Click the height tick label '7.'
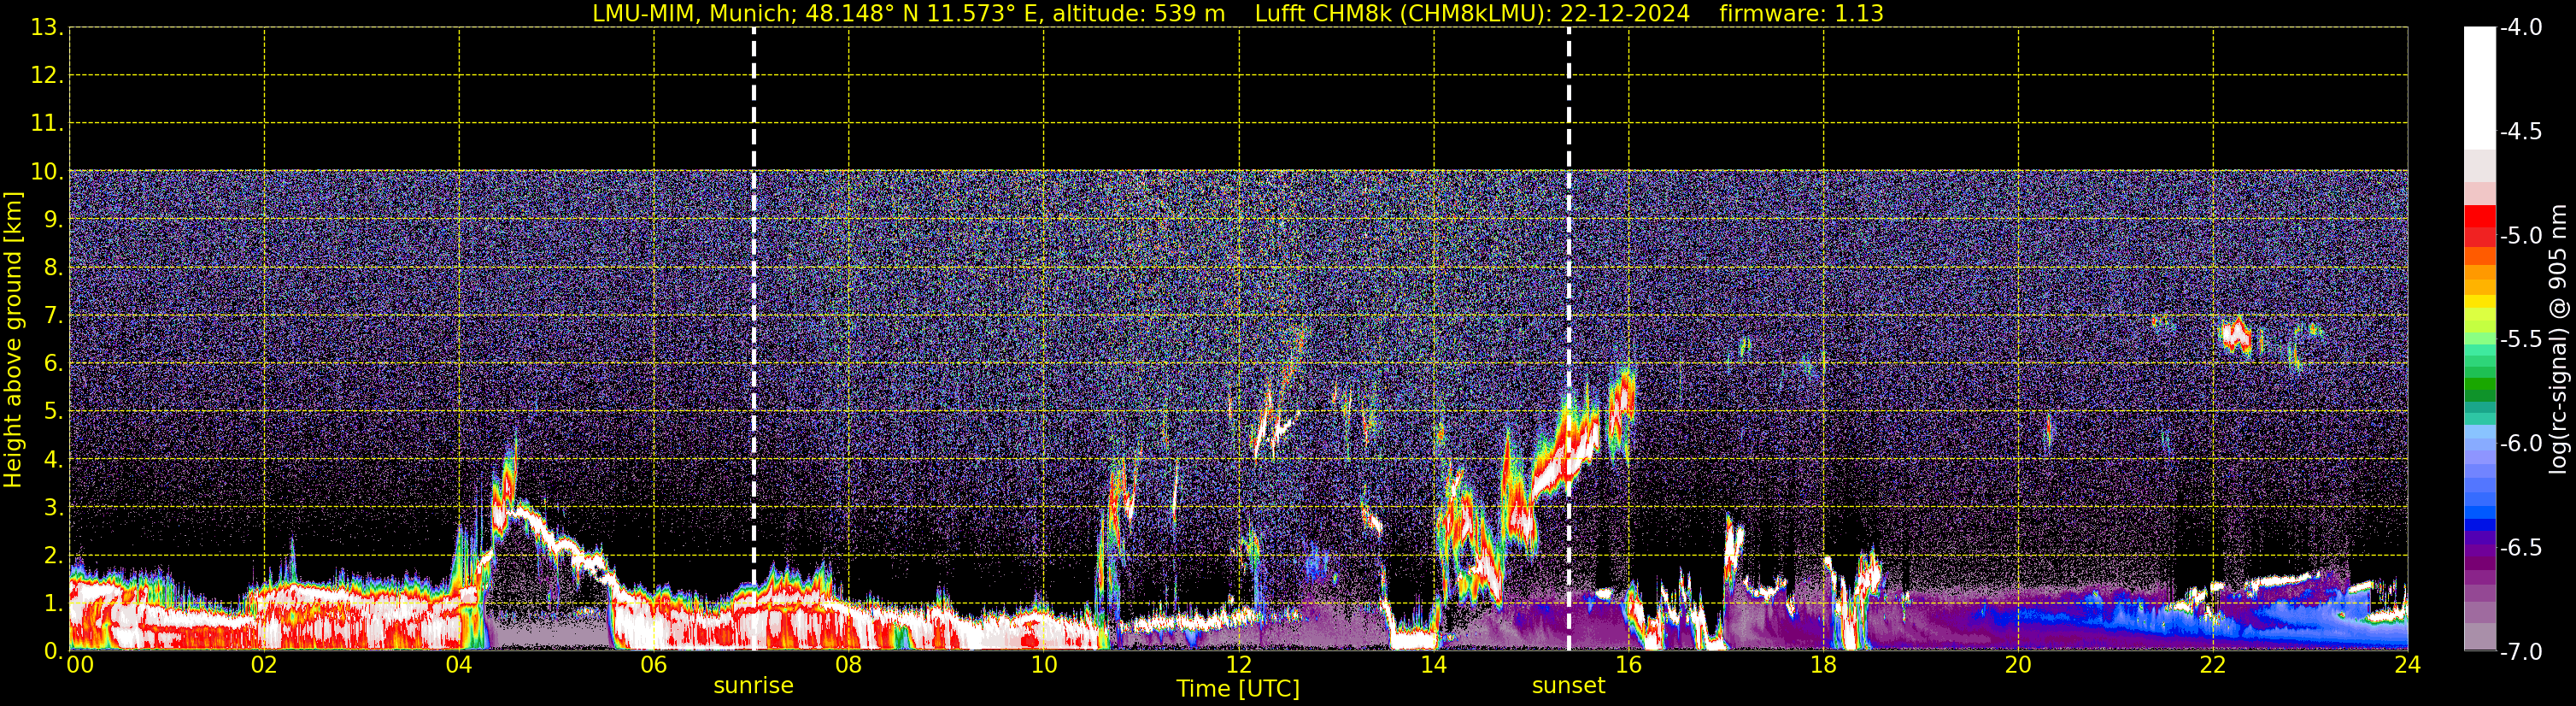 (53, 316)
